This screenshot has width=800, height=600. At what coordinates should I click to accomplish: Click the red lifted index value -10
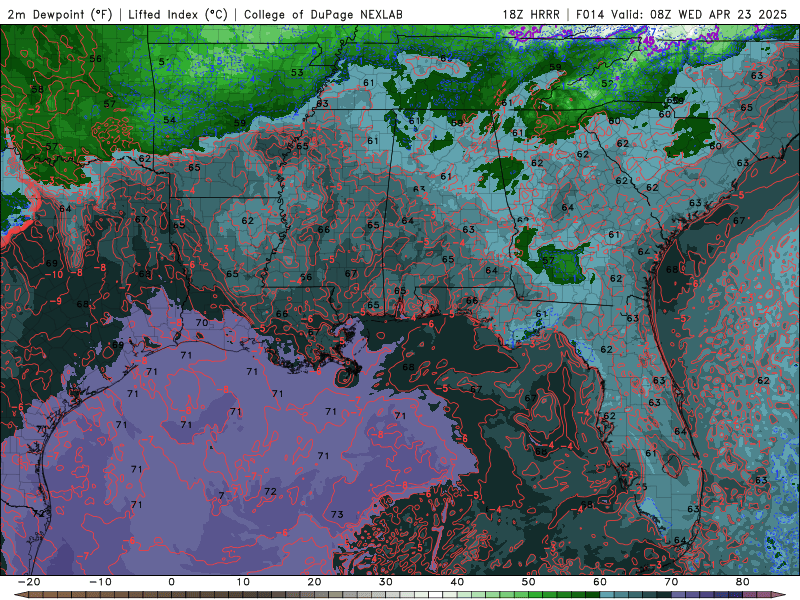(53, 274)
